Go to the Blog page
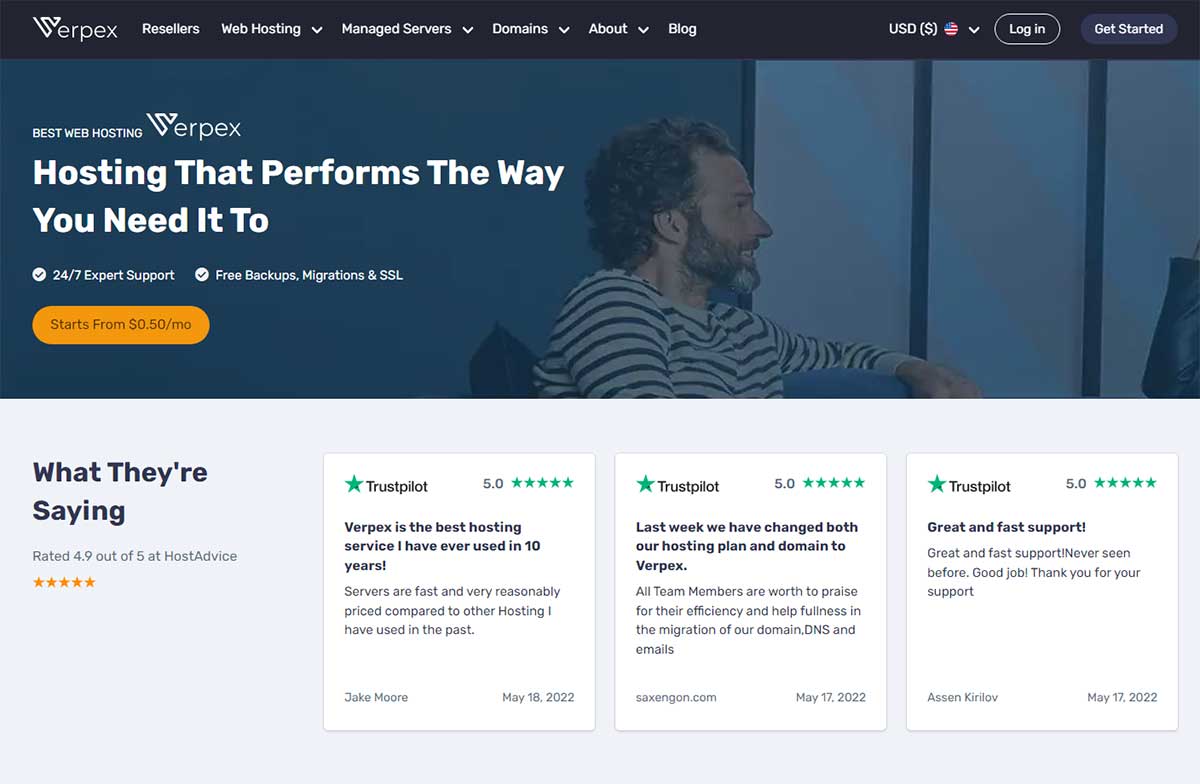The image size is (1200, 784). (682, 29)
